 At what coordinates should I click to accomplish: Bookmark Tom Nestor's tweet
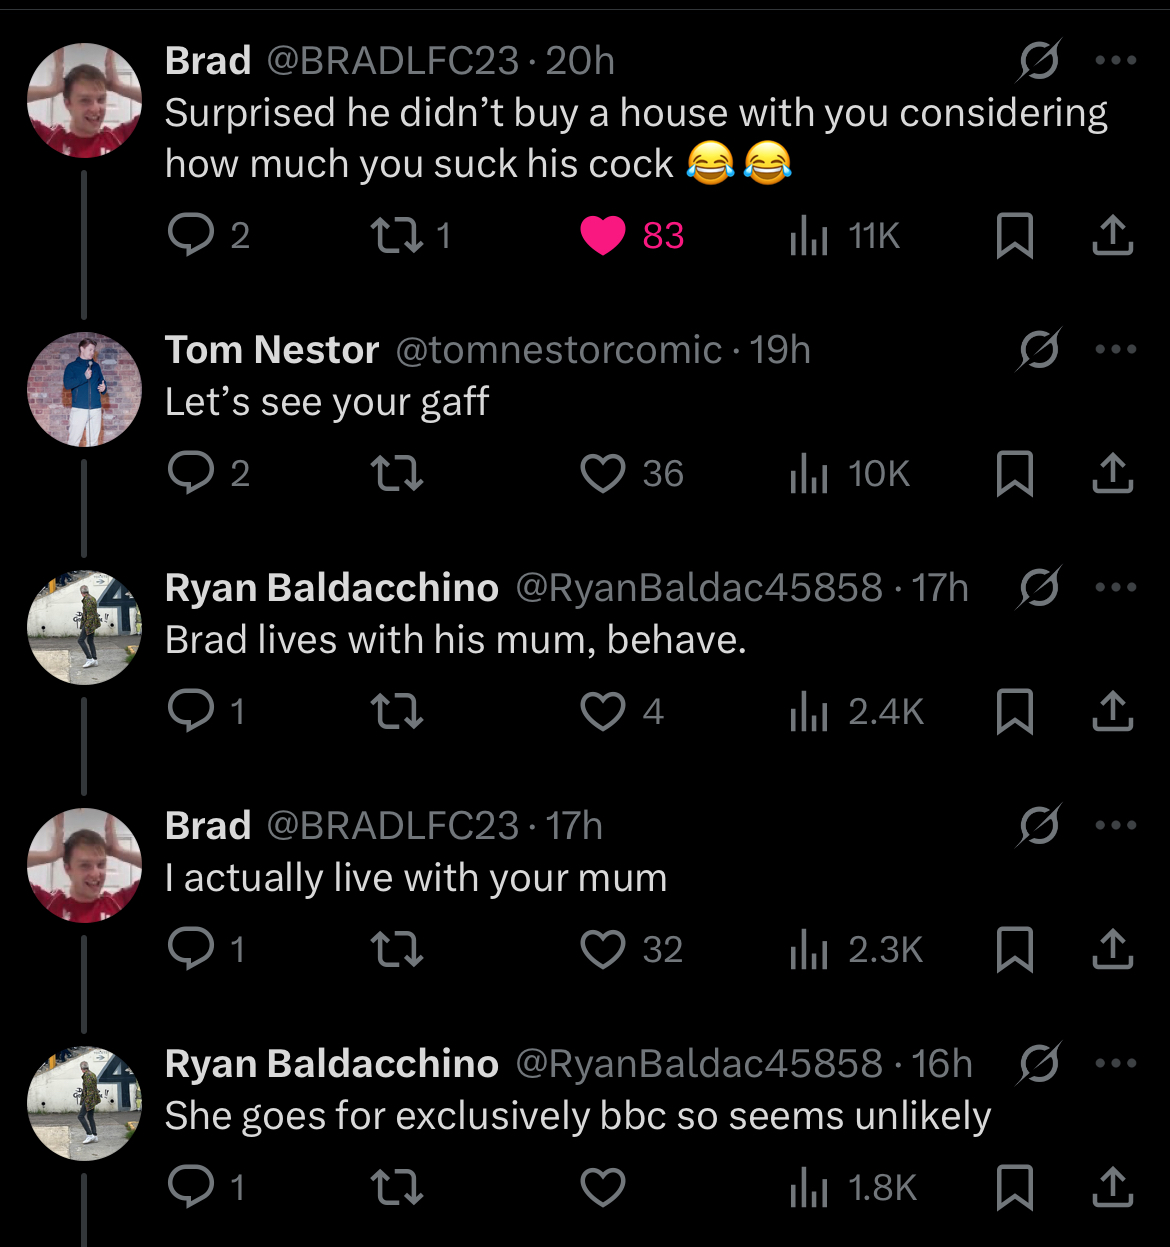click(1014, 473)
